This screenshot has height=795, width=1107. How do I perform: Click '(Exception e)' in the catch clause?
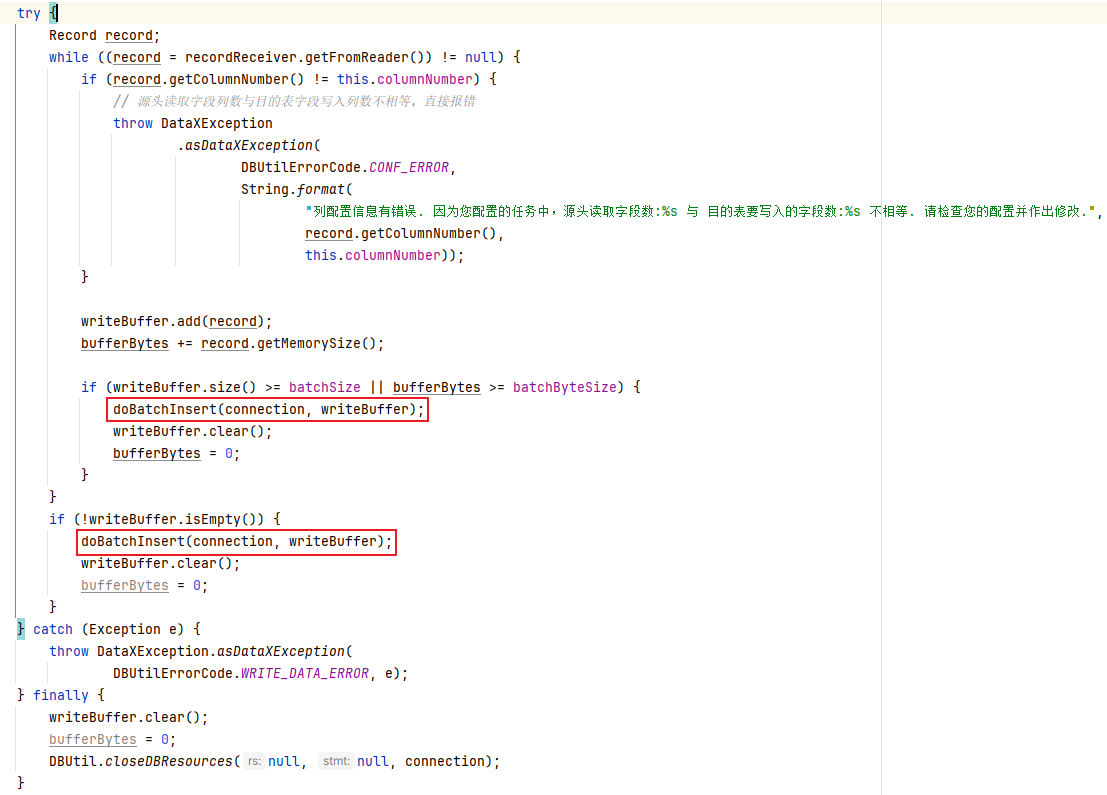(x=132, y=629)
